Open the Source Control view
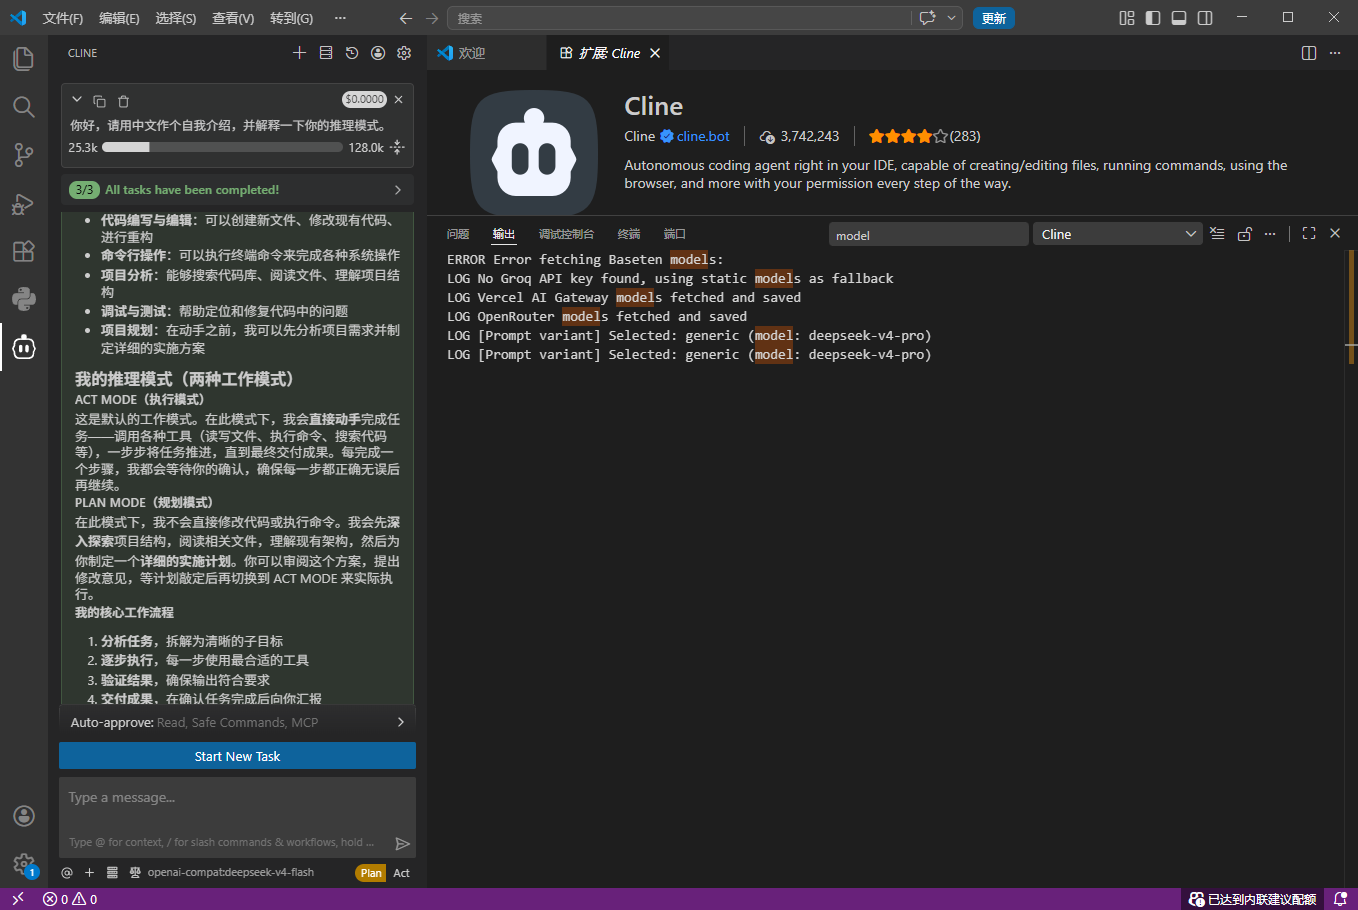1358x910 pixels. point(24,155)
